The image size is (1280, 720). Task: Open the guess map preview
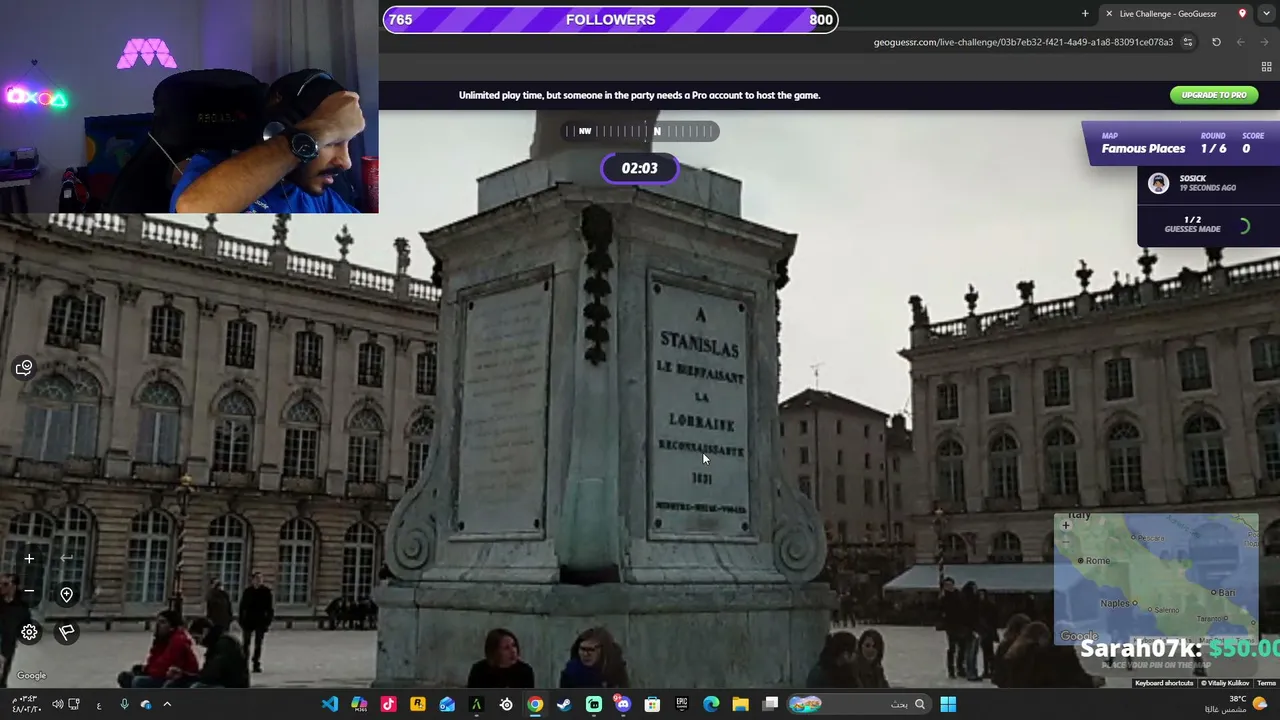click(1156, 579)
